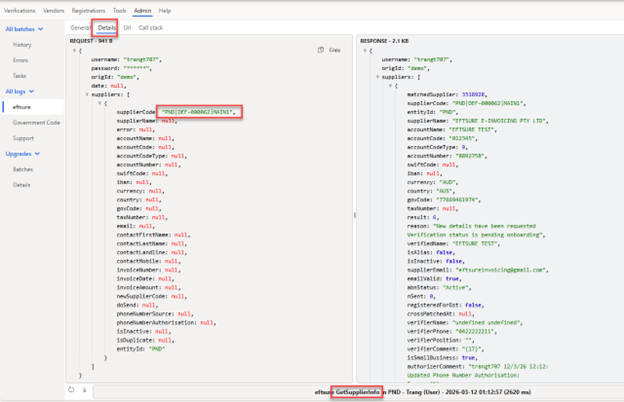Select Government Code under All logs
The width and height of the screenshot is (624, 402).
click(x=36, y=122)
